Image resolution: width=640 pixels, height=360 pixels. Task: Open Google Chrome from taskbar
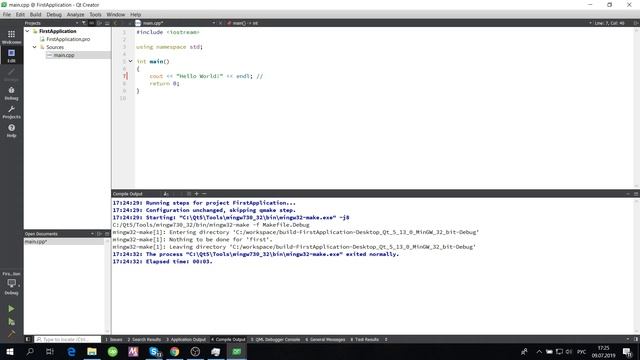point(175,351)
